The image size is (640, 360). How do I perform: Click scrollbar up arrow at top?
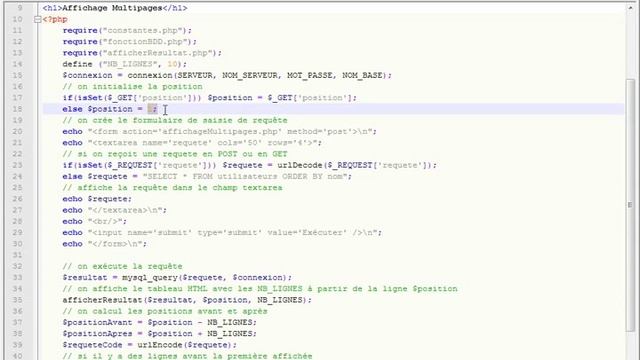tap(630, 8)
